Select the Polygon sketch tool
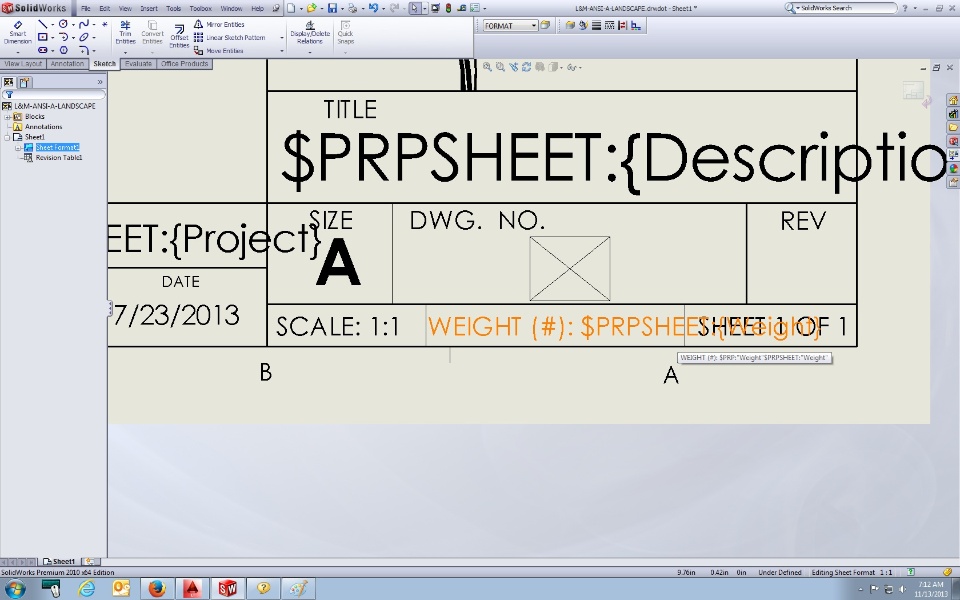Viewport: 960px width, 600px height. click(x=63, y=50)
